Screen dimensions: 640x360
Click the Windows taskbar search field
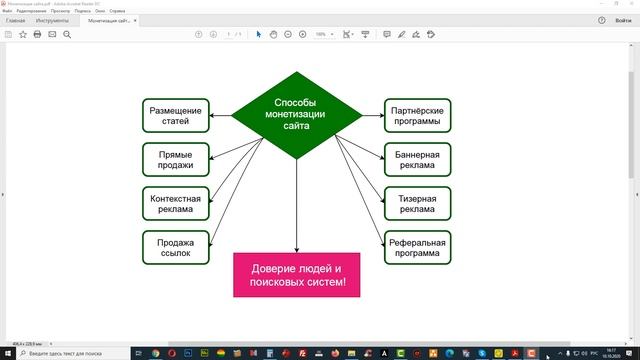(x=73, y=353)
